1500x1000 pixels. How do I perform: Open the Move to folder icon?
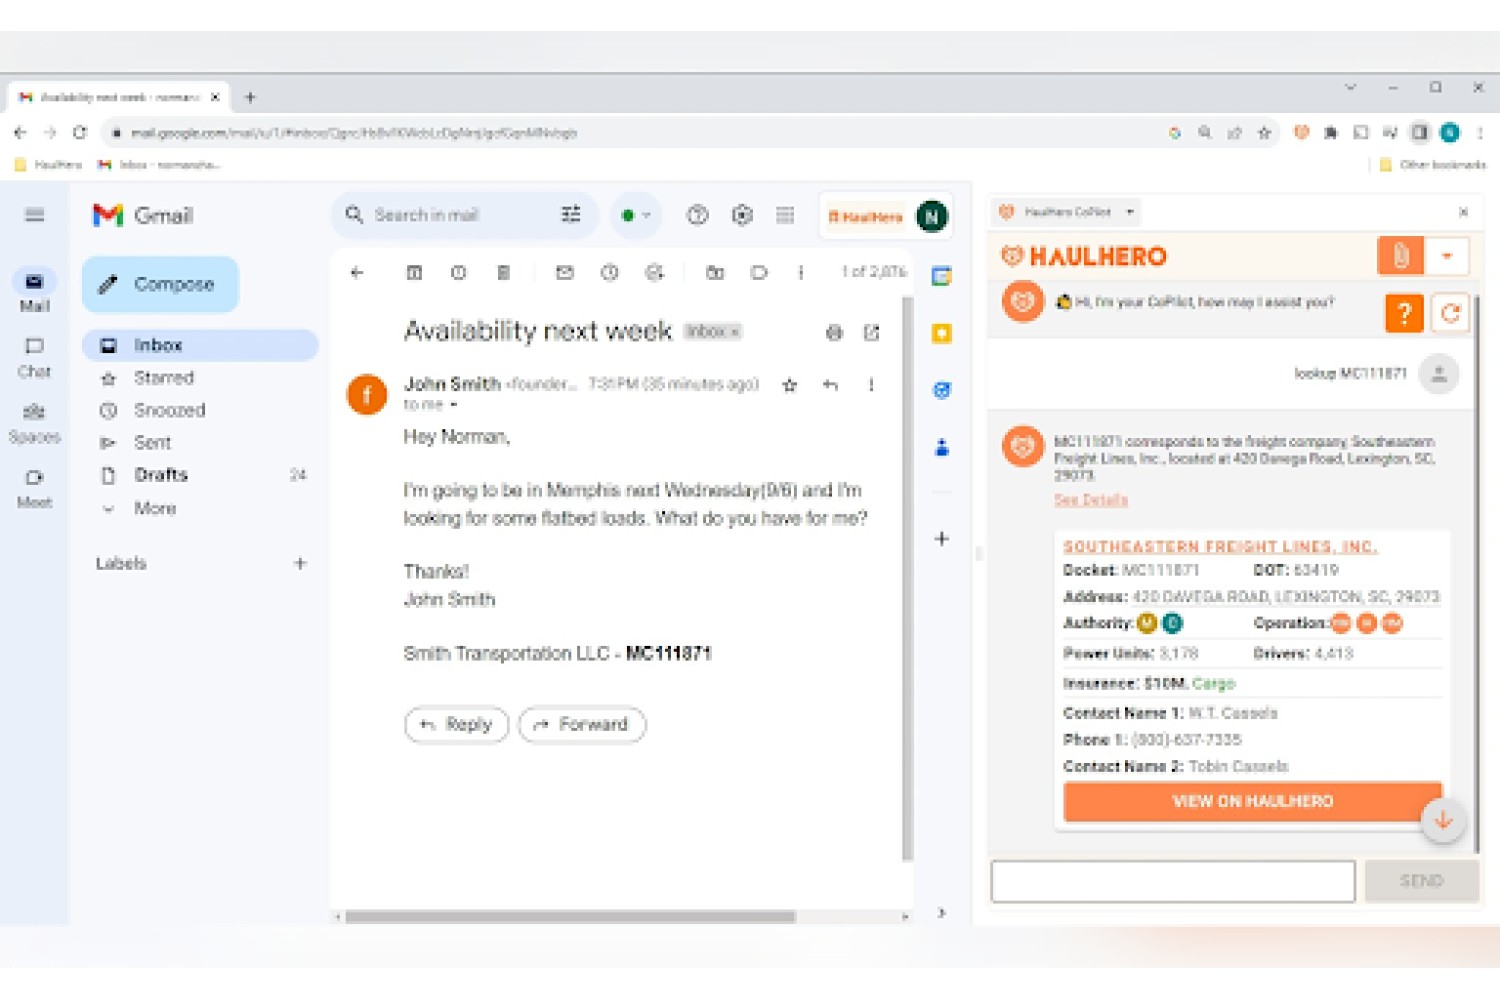pyautogui.click(x=715, y=272)
